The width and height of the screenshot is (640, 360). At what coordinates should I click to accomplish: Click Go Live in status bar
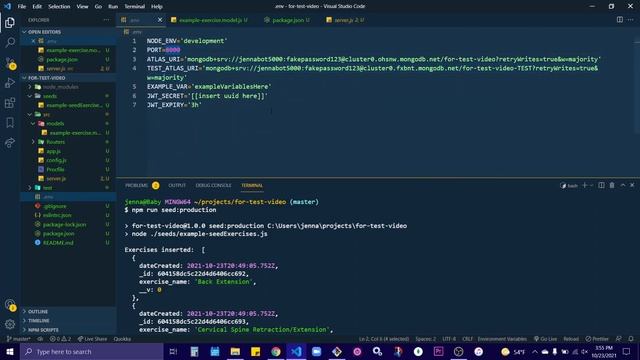[545, 339]
